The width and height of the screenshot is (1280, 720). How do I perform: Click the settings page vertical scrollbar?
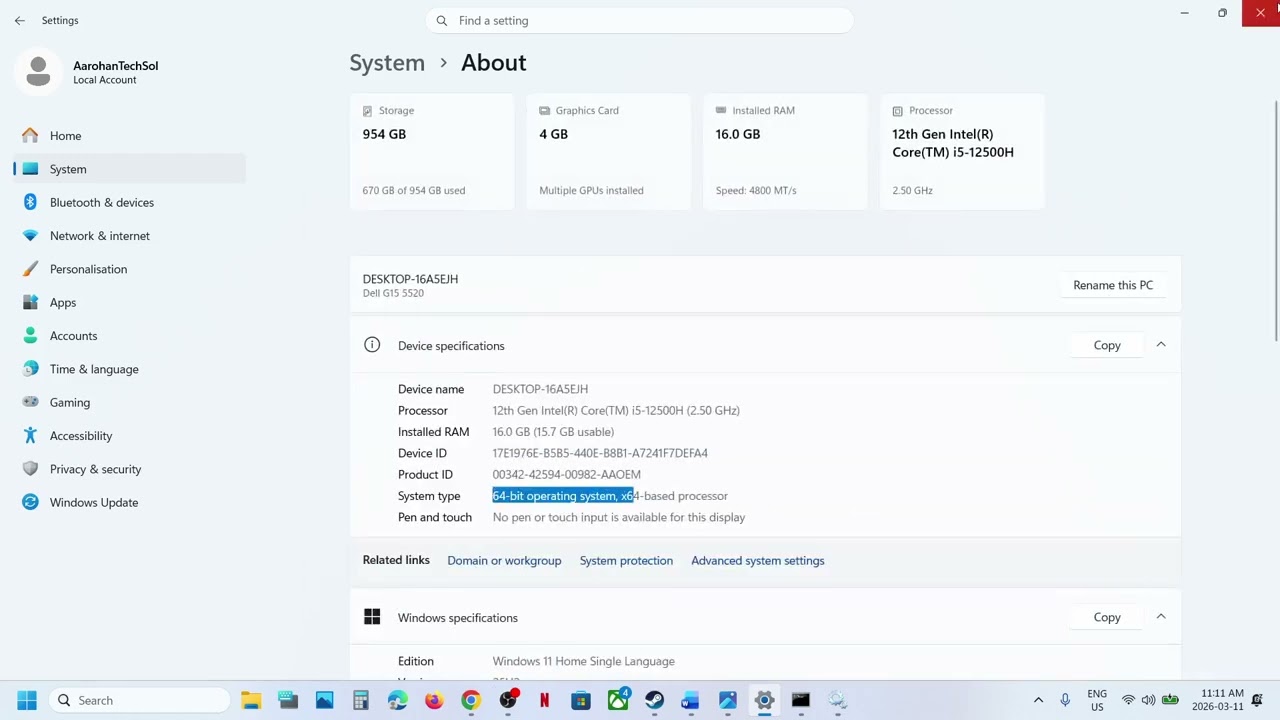click(x=1275, y=220)
